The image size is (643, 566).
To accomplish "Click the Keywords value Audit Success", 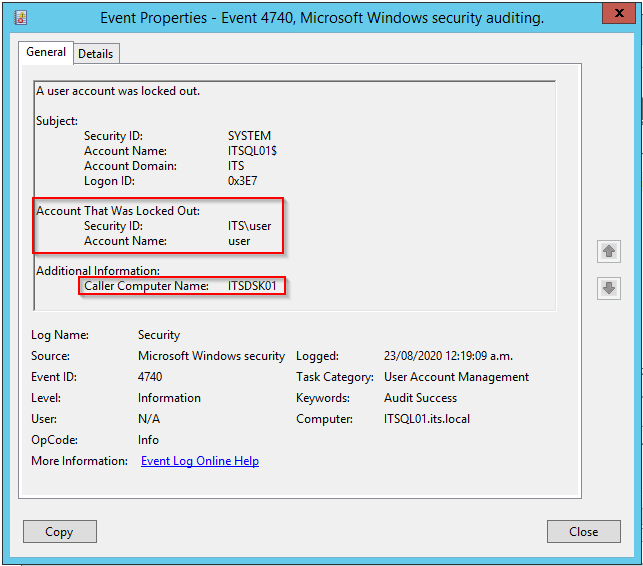I will click(x=421, y=398).
